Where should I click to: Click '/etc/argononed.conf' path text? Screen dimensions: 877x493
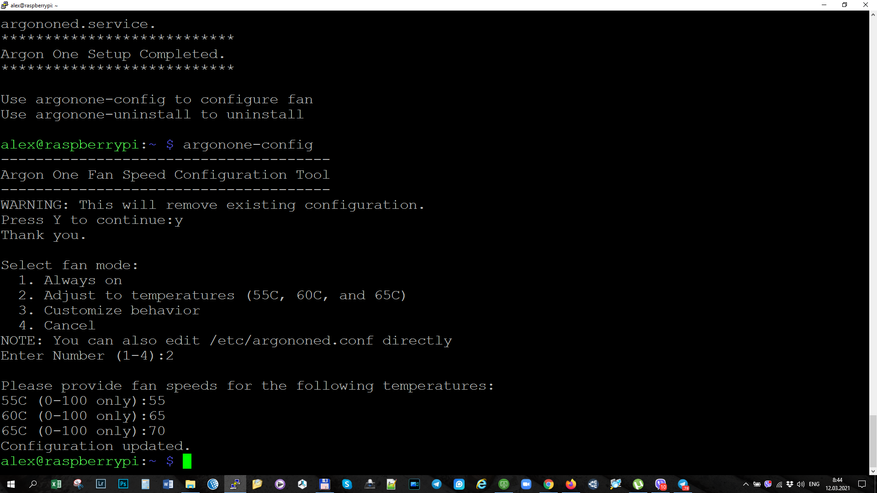click(291, 341)
